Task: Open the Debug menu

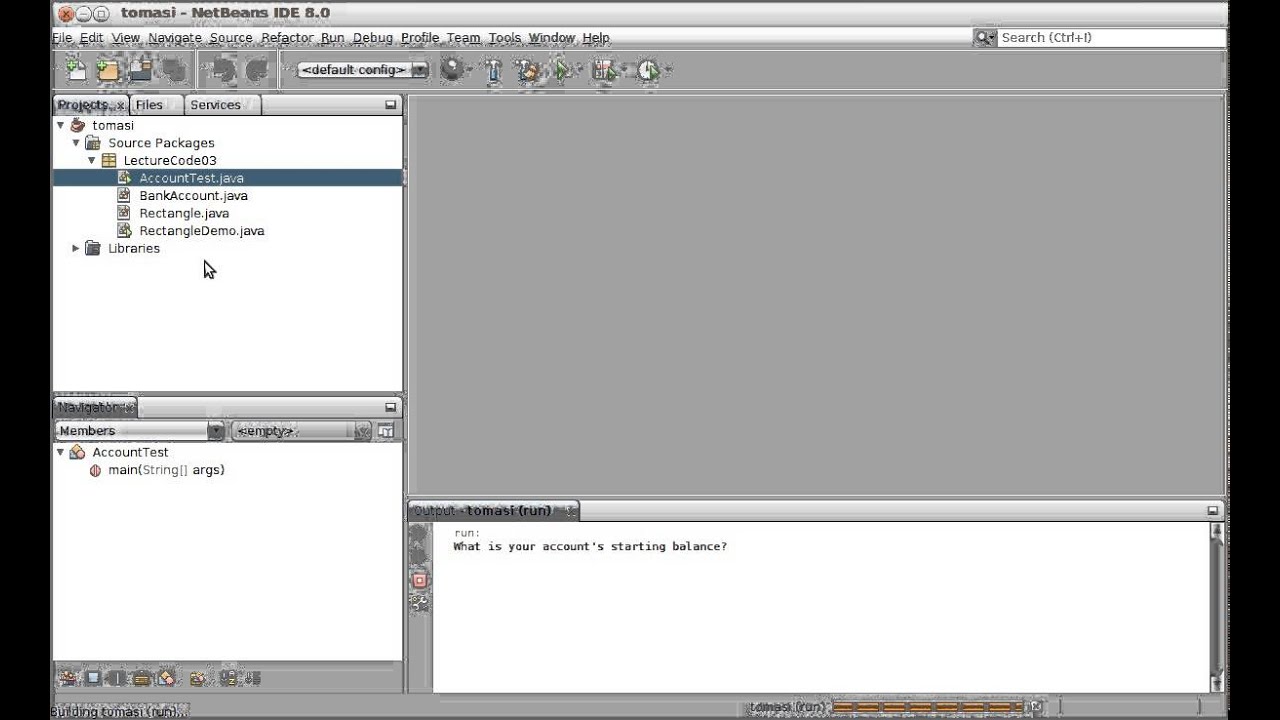Action: pyautogui.click(x=373, y=38)
